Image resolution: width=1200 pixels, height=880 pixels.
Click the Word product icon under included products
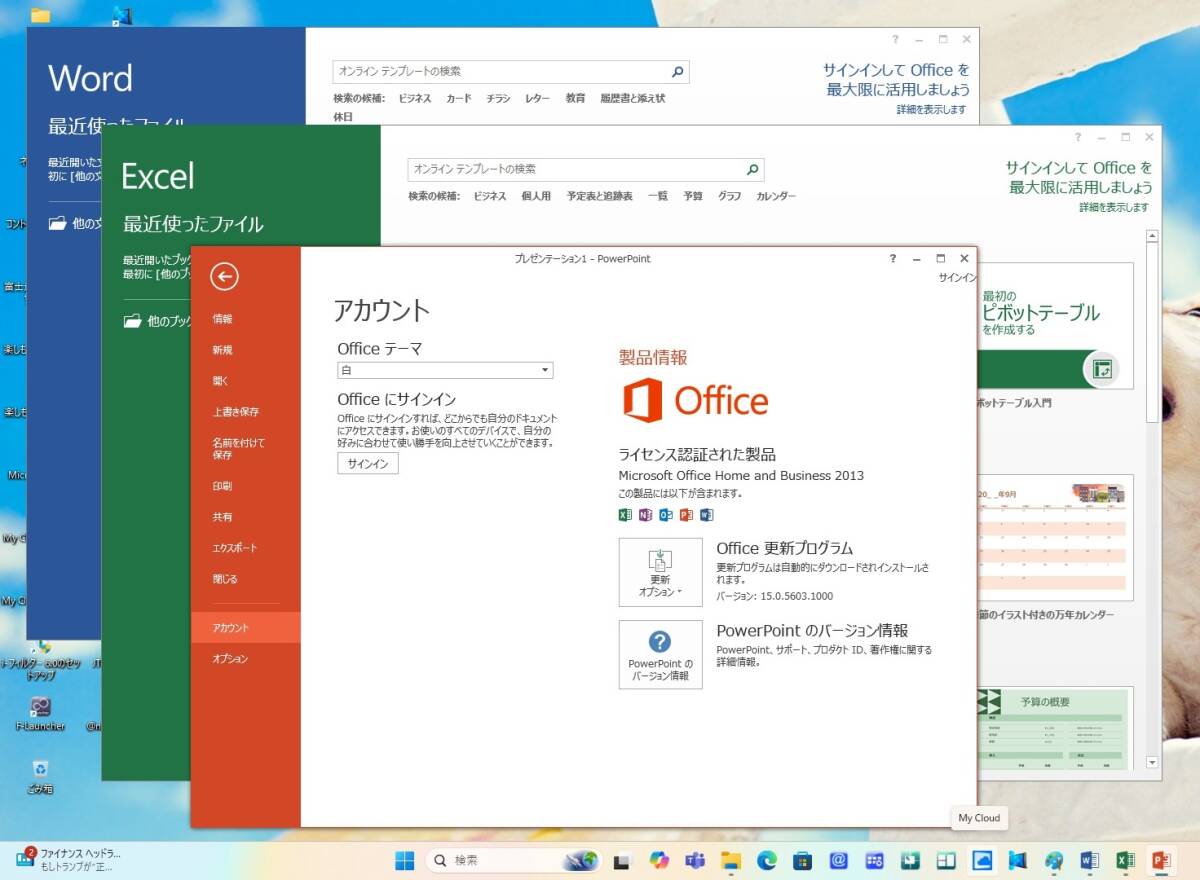(706, 515)
